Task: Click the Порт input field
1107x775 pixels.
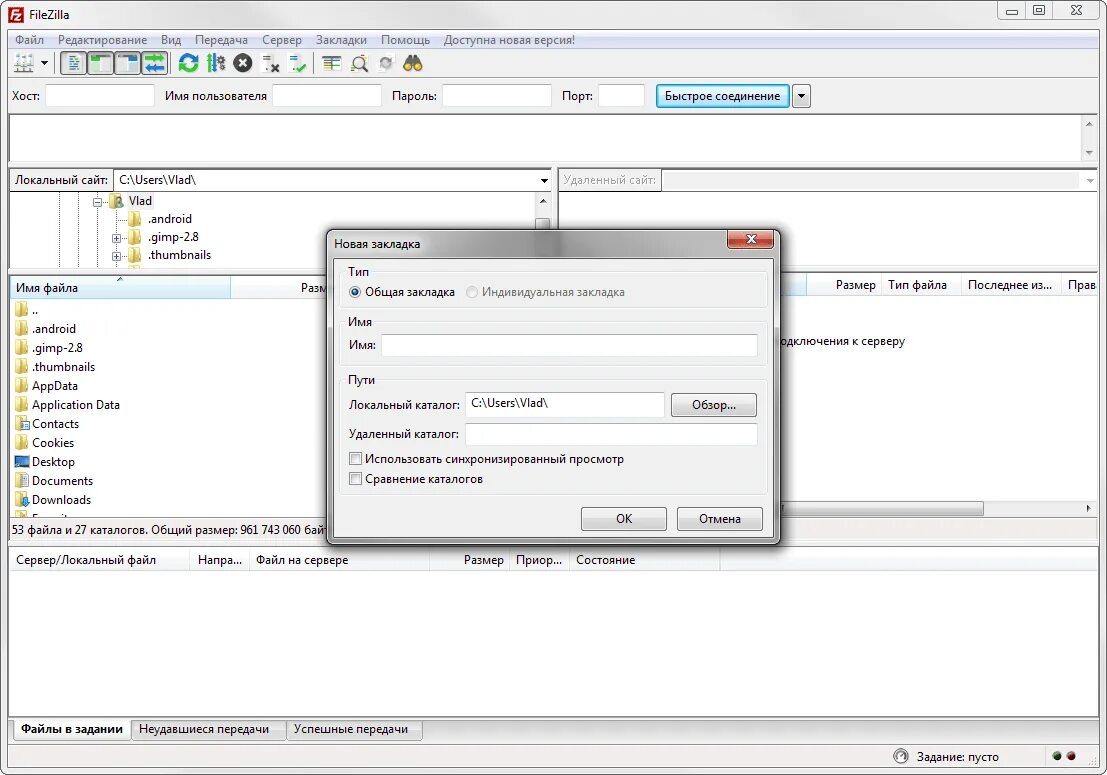Action: tap(621, 96)
